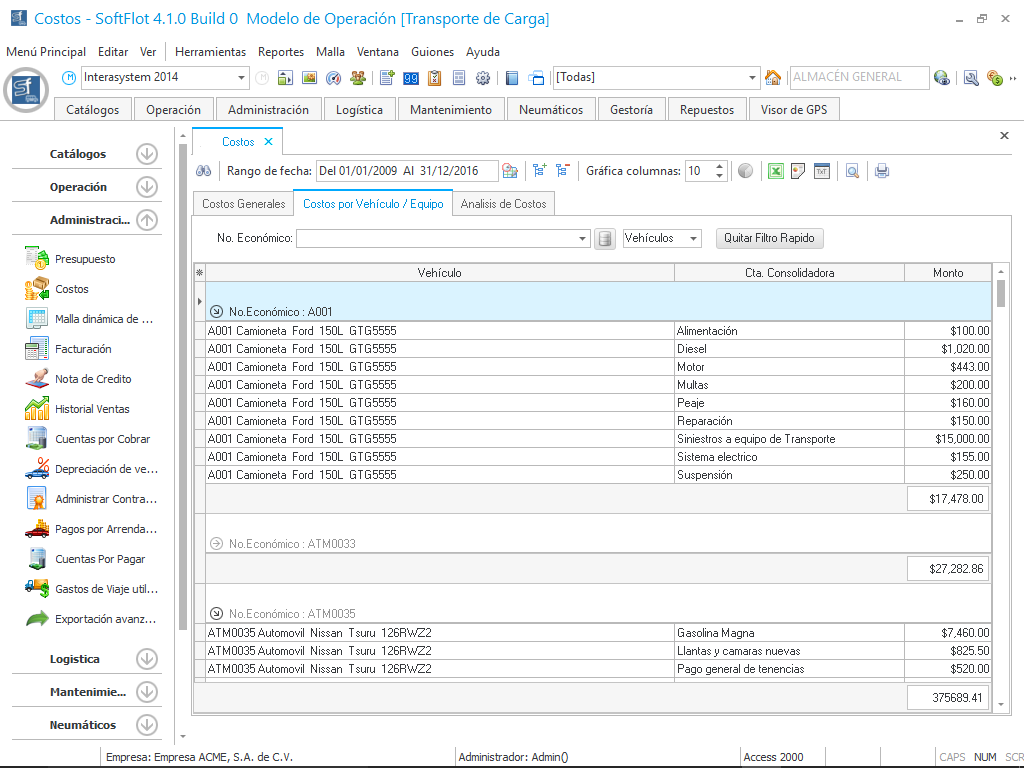Open the No. Económico combo box dropdown
Viewport: 1024px width, 768px height.
[584, 239]
